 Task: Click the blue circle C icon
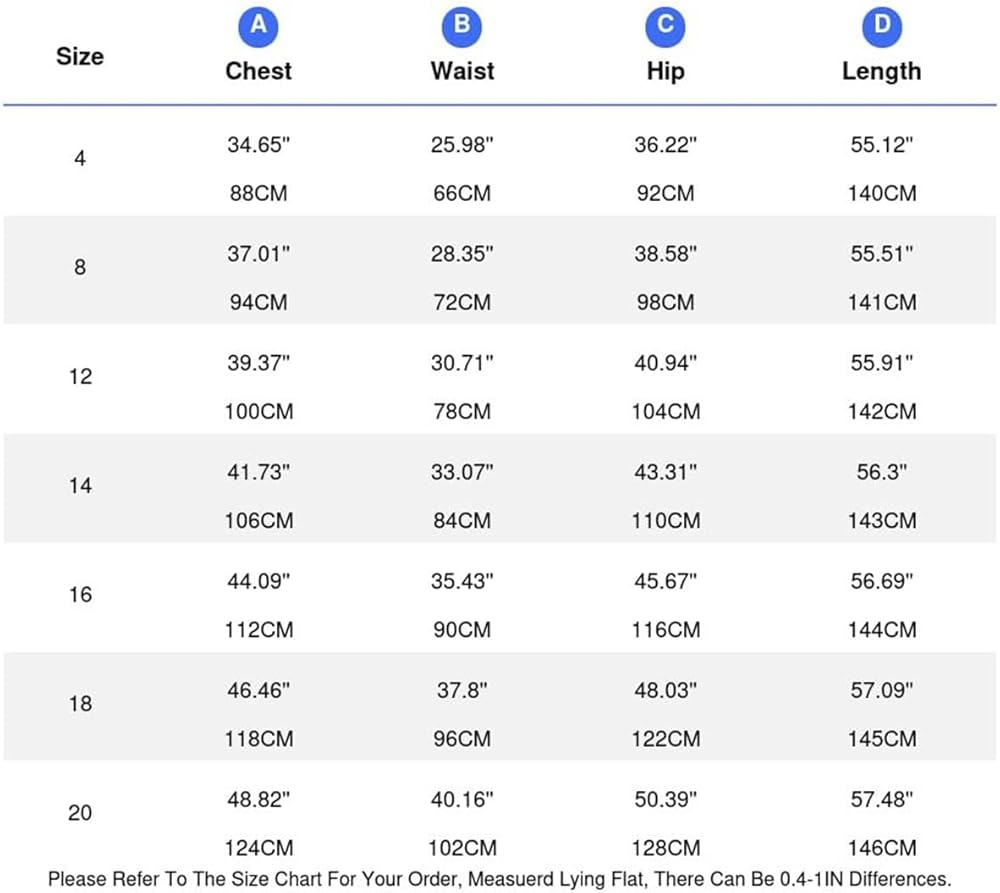pyautogui.click(x=665, y=26)
